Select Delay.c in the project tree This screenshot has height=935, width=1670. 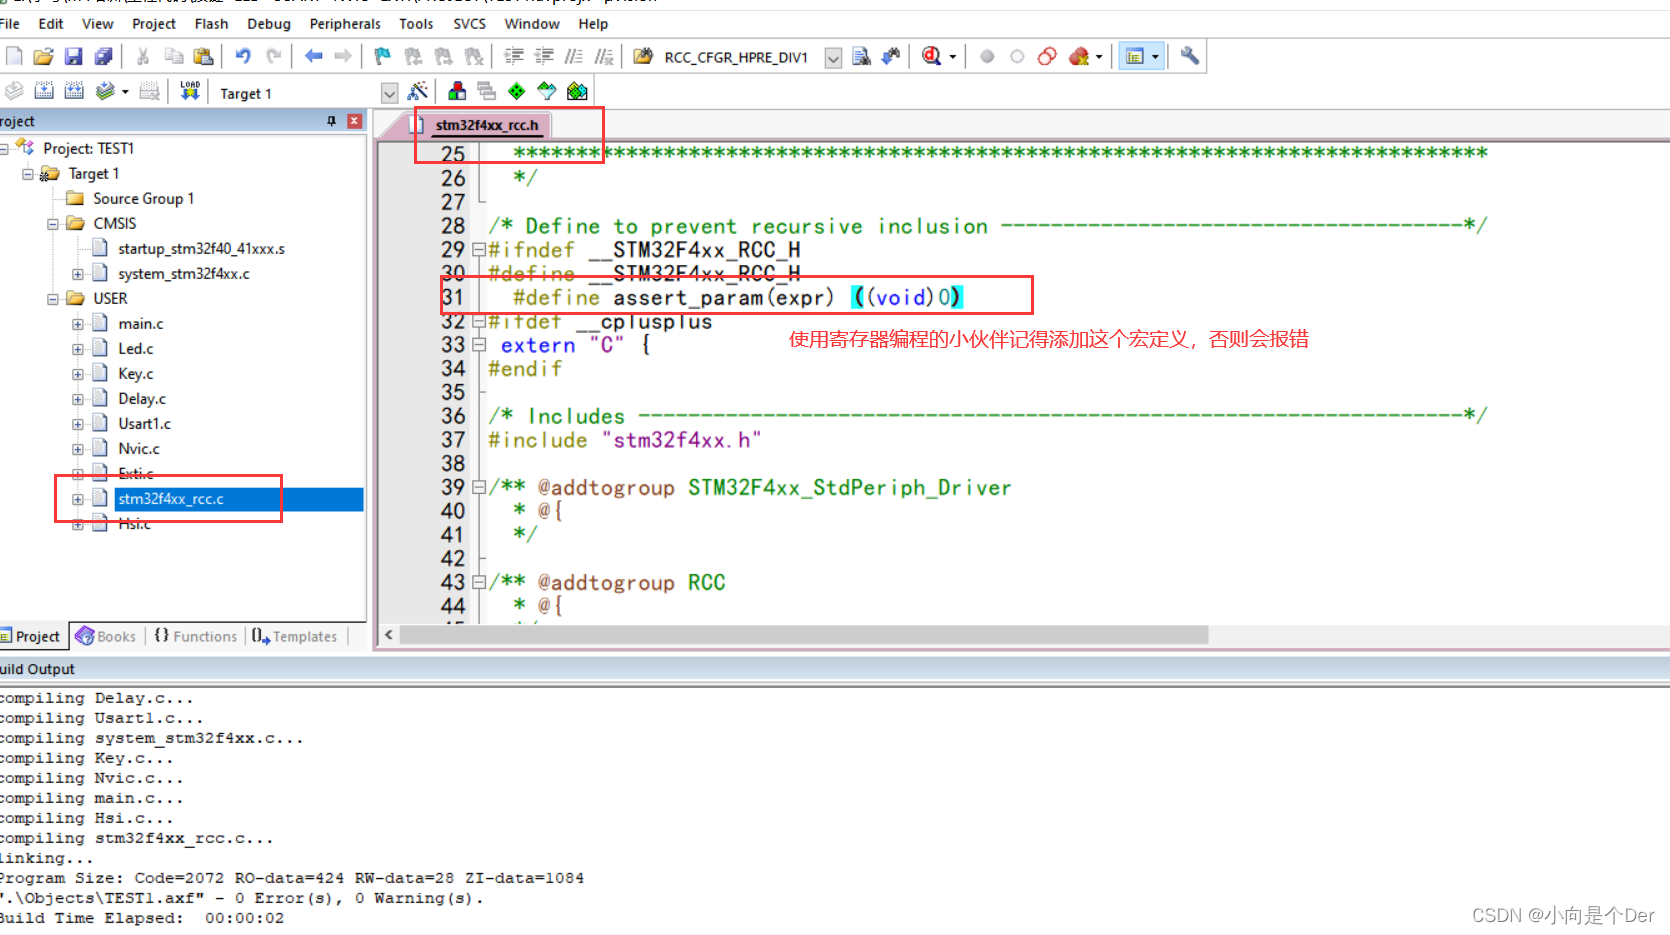142,399
